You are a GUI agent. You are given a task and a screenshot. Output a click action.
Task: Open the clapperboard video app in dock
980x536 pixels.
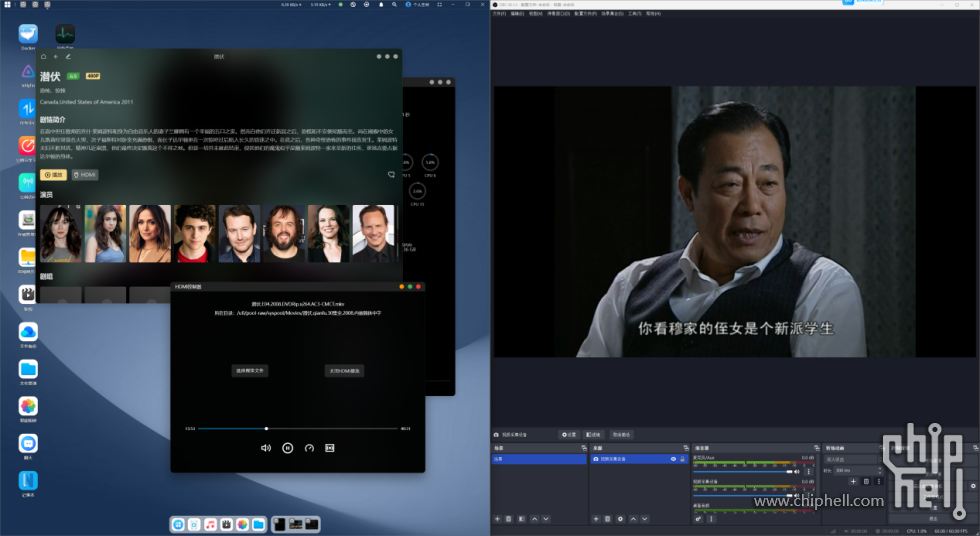click(226, 524)
